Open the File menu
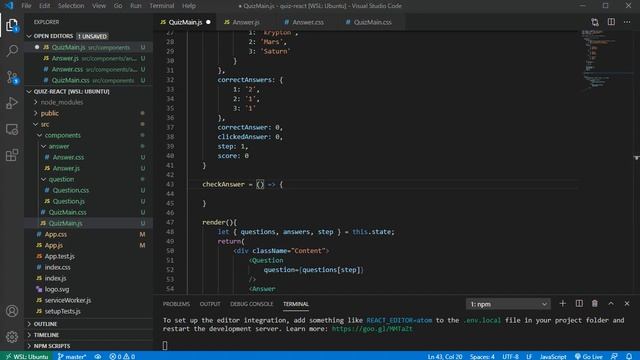The image size is (640, 360). pyautogui.click(x=26, y=6)
